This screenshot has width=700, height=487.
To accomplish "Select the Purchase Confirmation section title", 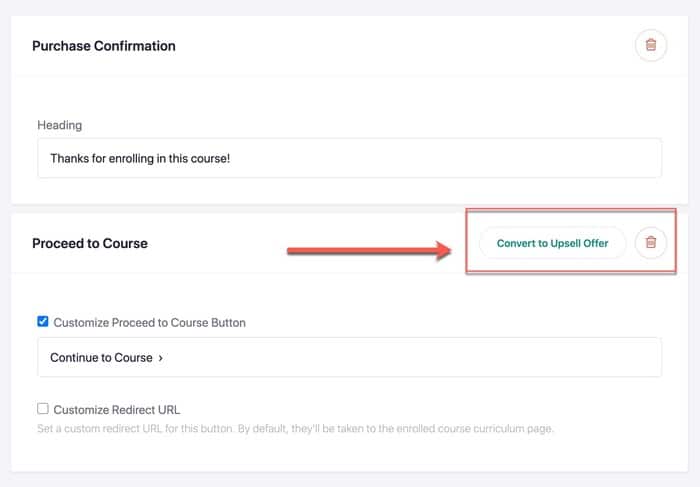I will pos(104,46).
